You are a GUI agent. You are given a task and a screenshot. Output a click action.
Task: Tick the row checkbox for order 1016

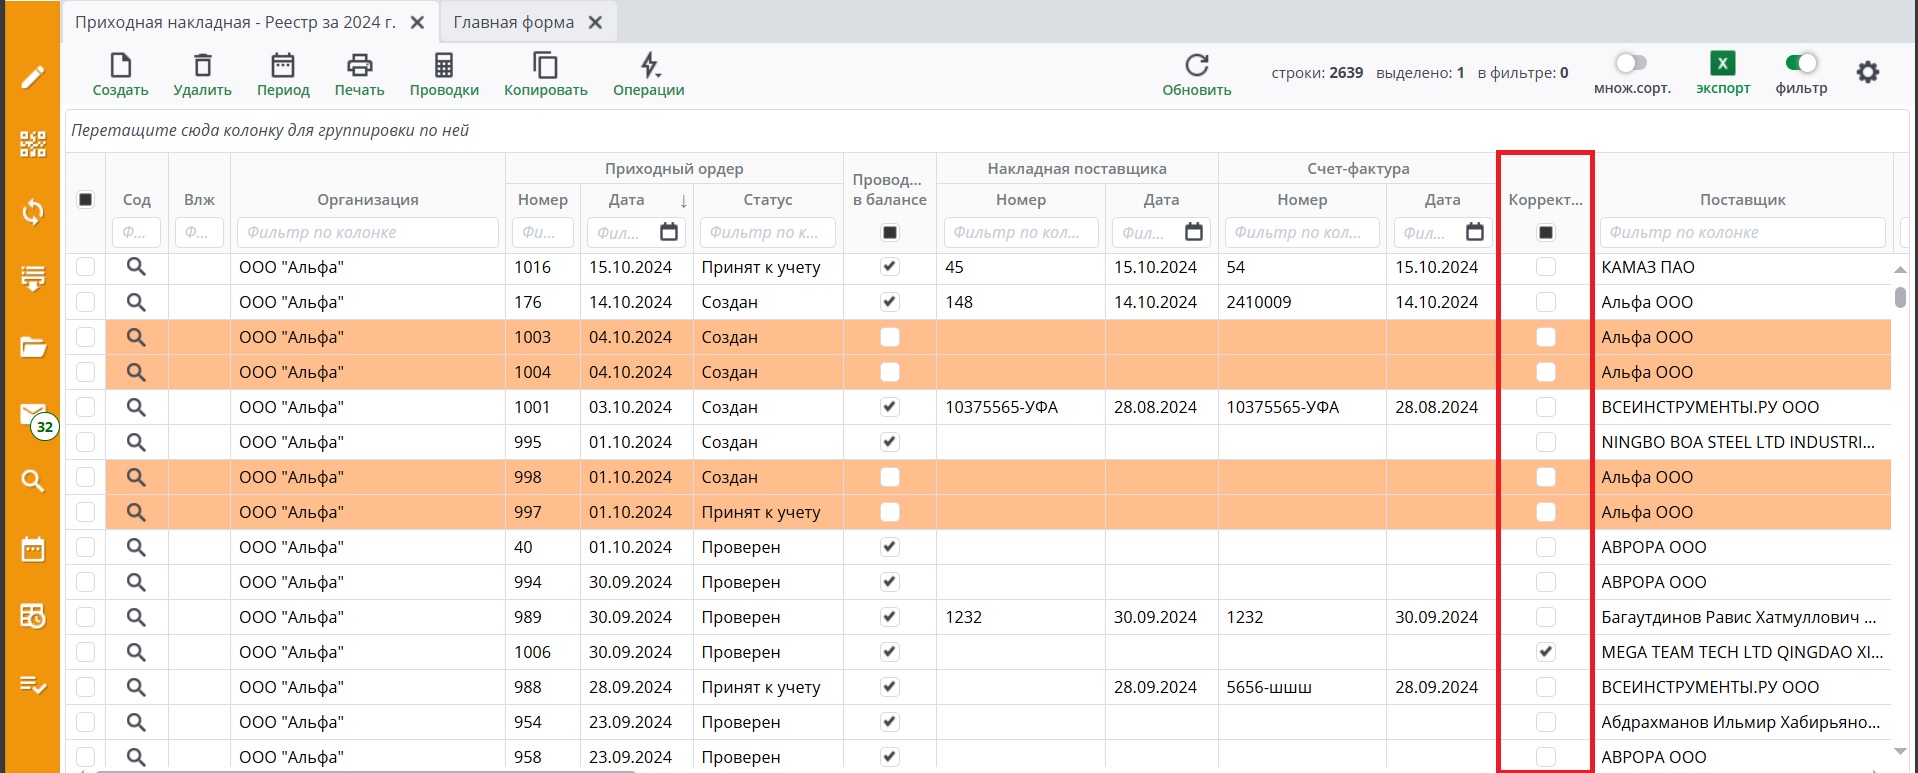tap(86, 267)
